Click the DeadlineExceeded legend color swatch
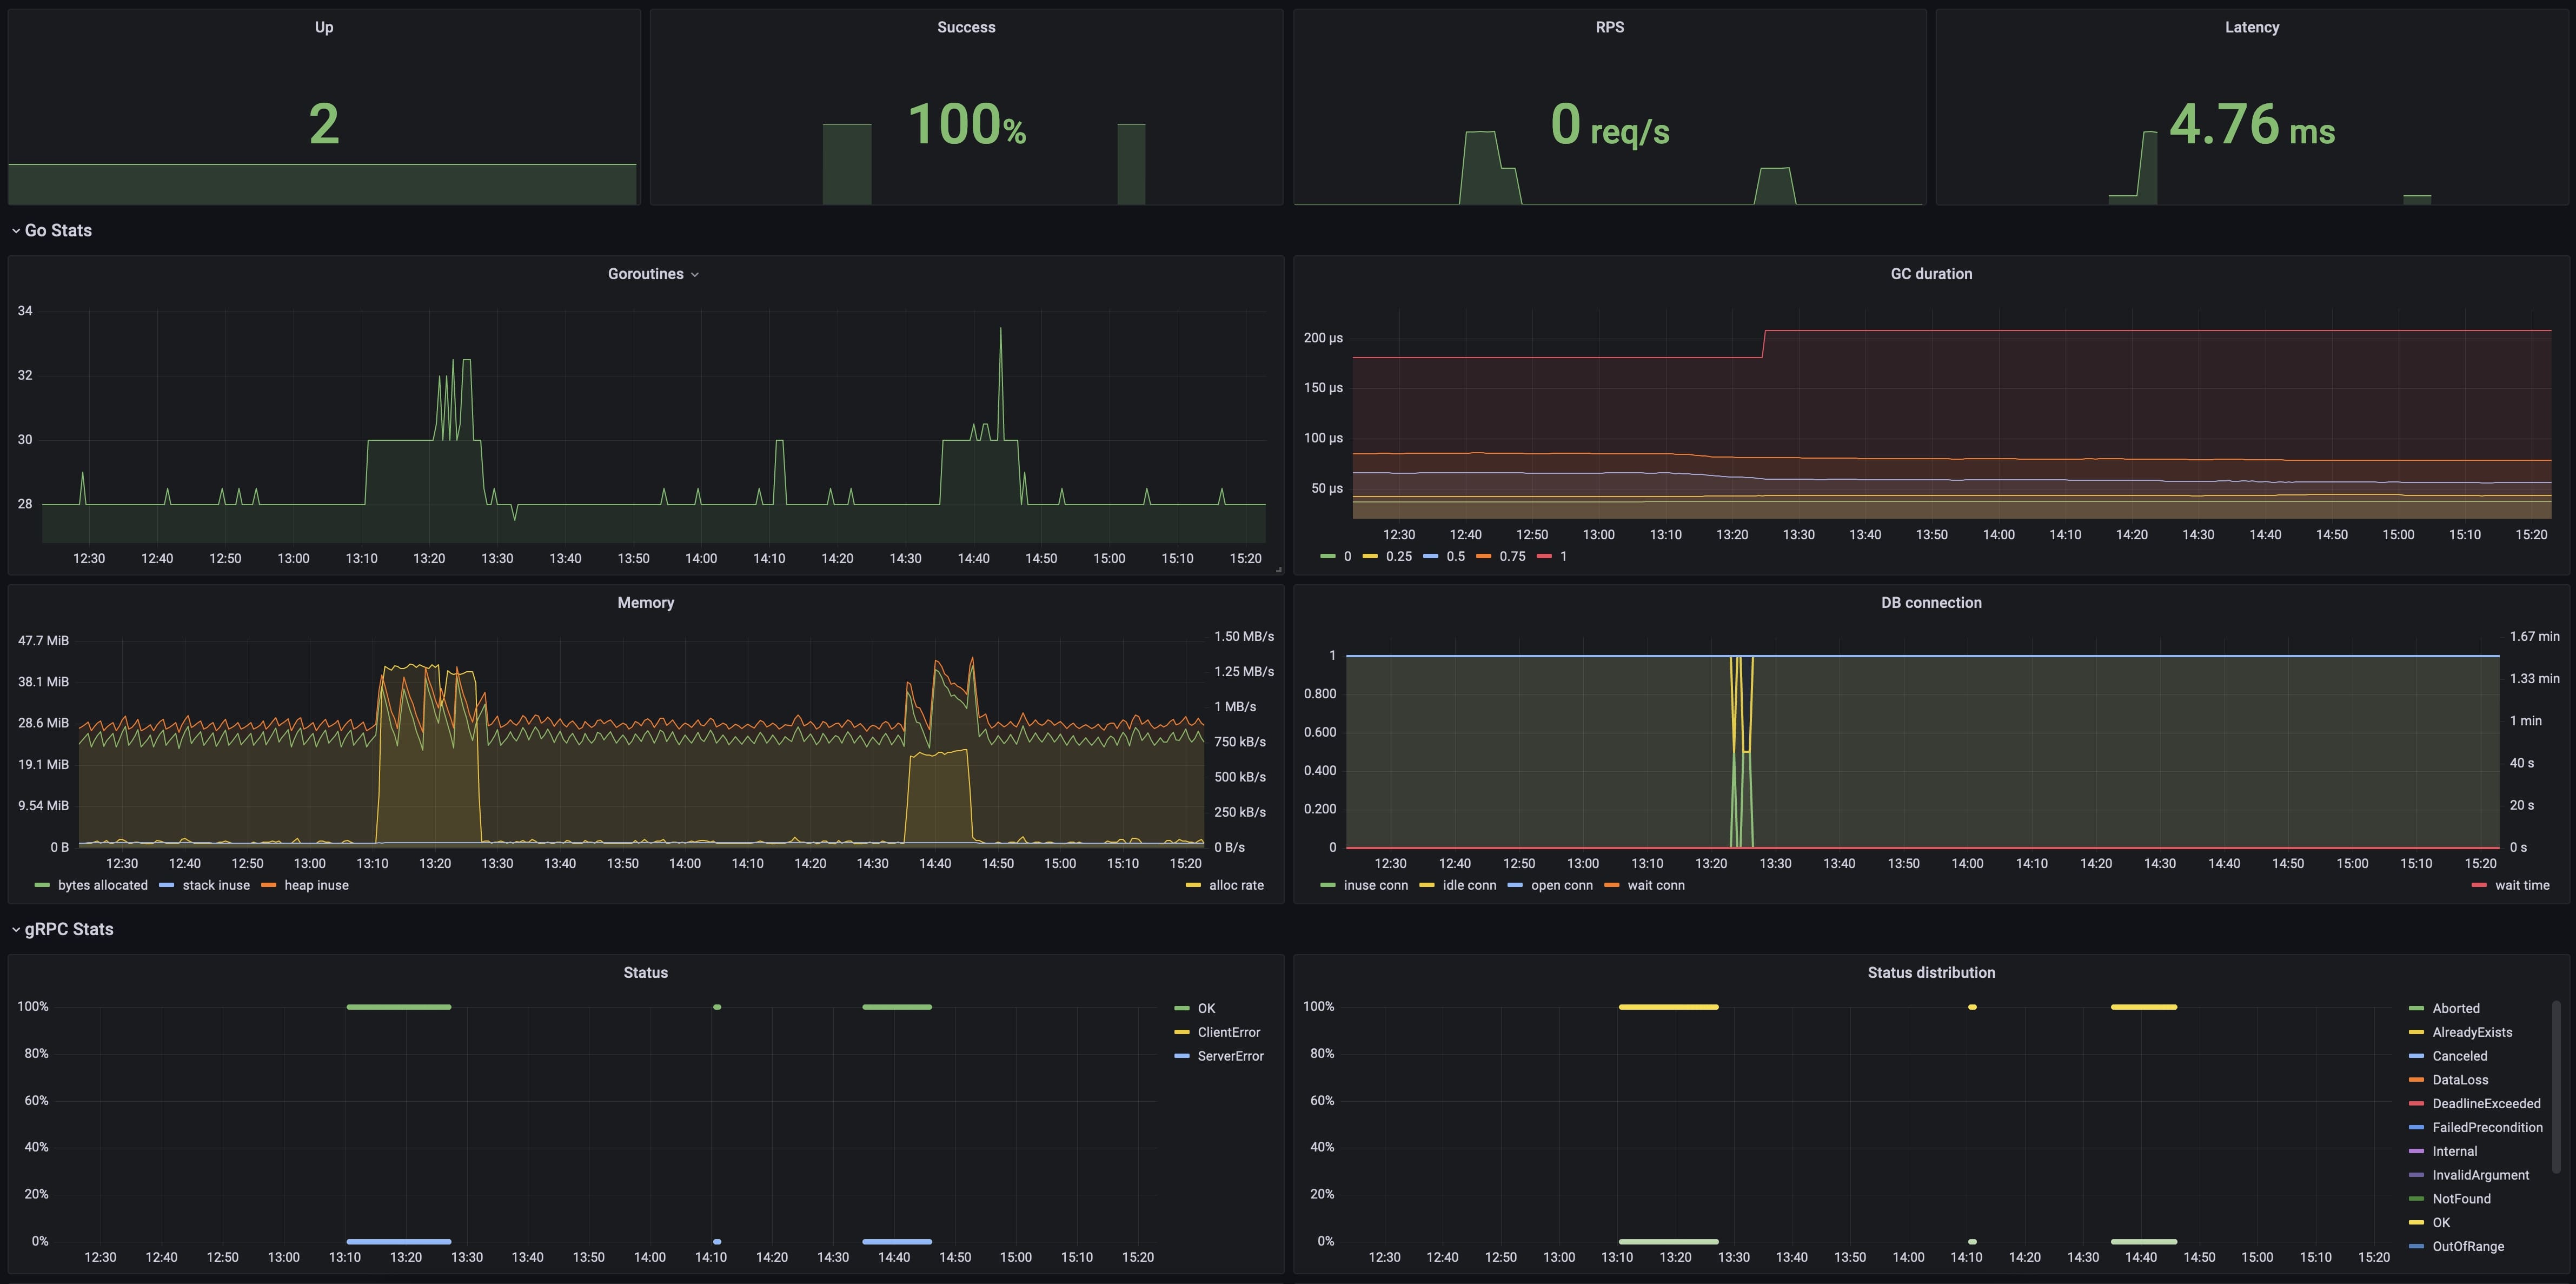This screenshot has width=2576, height=1284. pos(2416,1104)
